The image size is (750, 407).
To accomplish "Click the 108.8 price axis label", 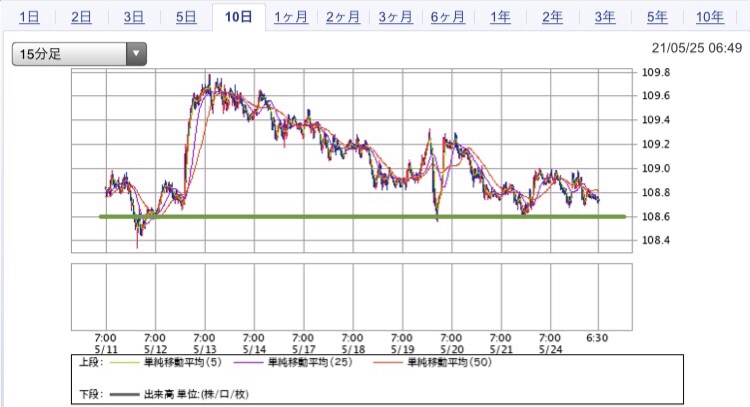I will click(656, 193).
